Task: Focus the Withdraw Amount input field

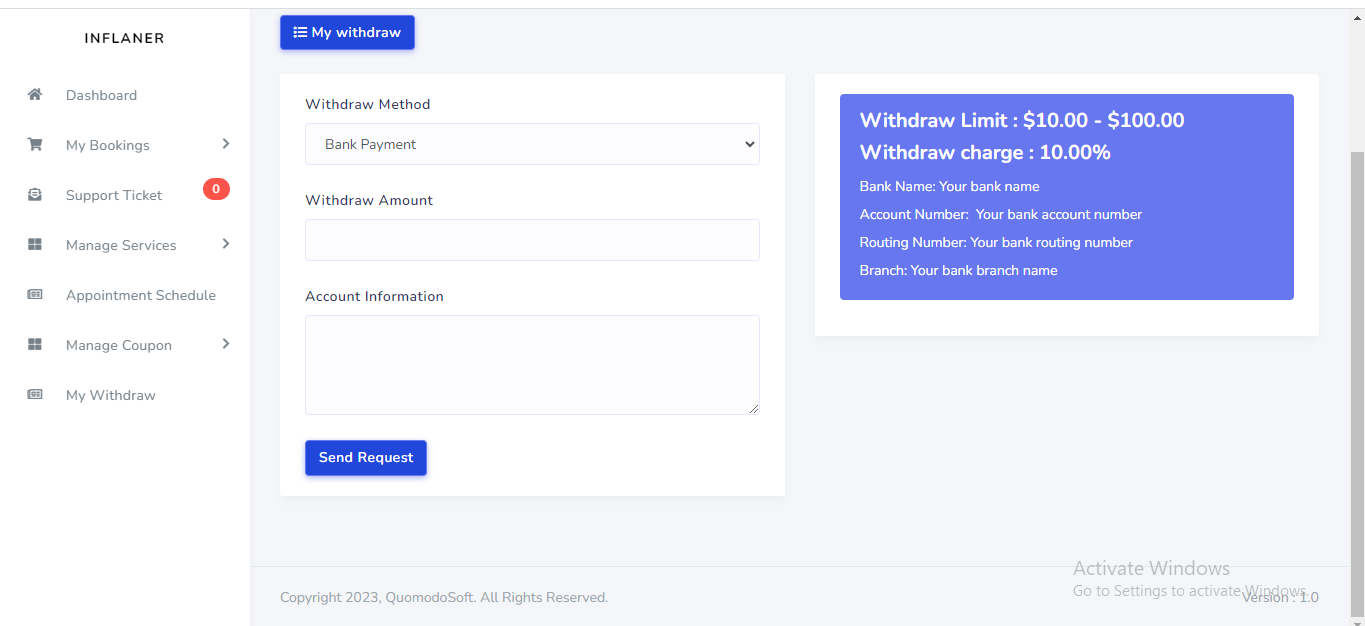Action: point(532,240)
